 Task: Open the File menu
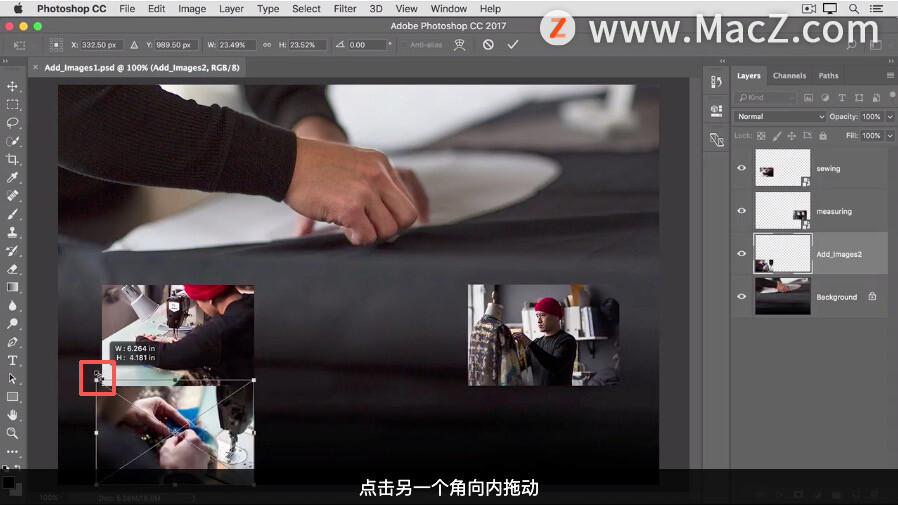point(127,9)
